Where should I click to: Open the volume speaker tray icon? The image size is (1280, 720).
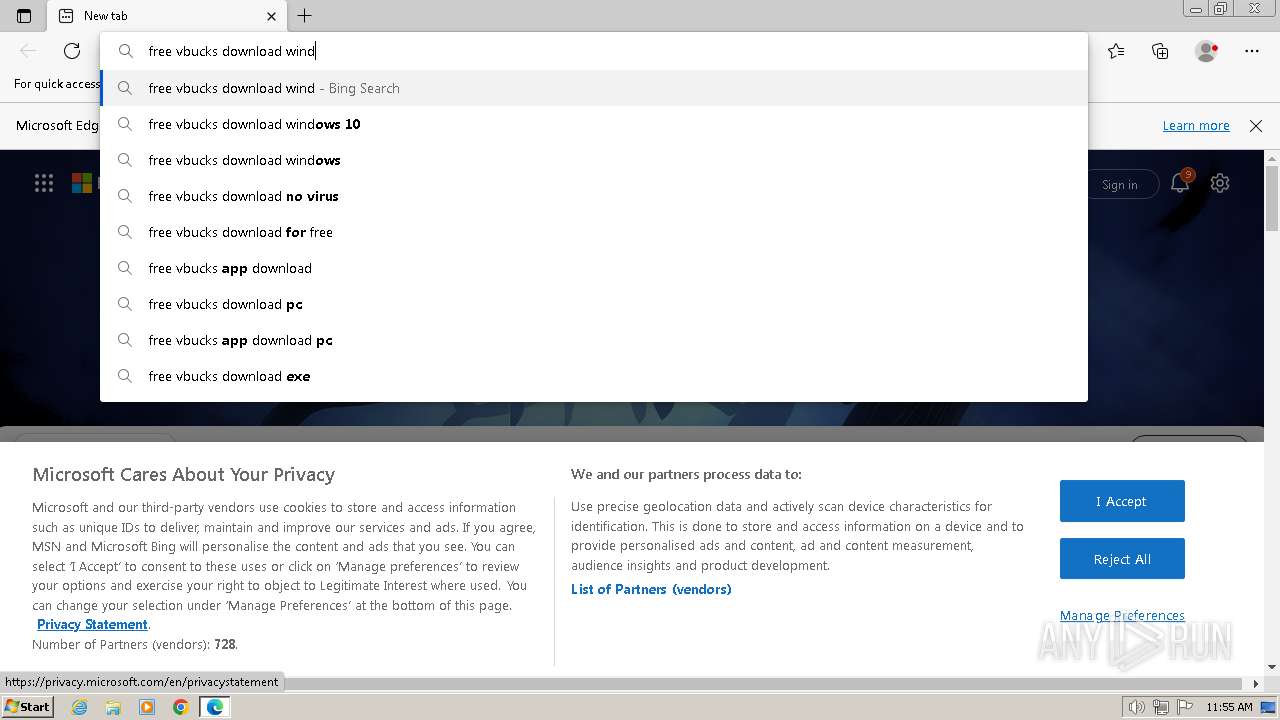pos(1137,707)
